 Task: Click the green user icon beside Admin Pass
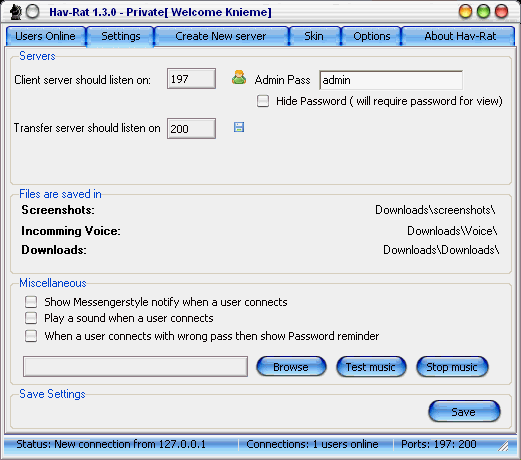click(x=239, y=77)
